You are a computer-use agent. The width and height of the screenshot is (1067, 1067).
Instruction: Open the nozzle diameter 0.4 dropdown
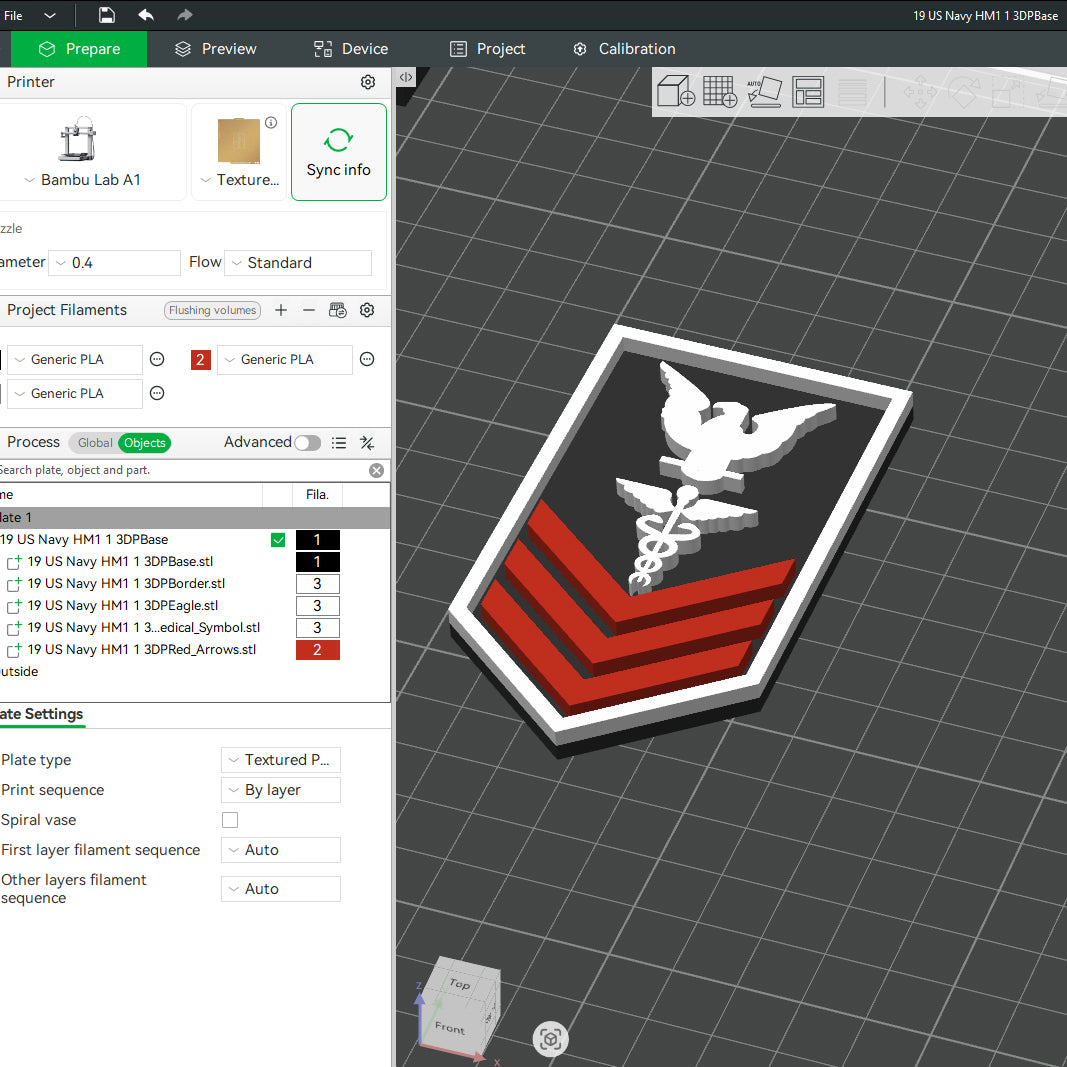click(x=114, y=263)
